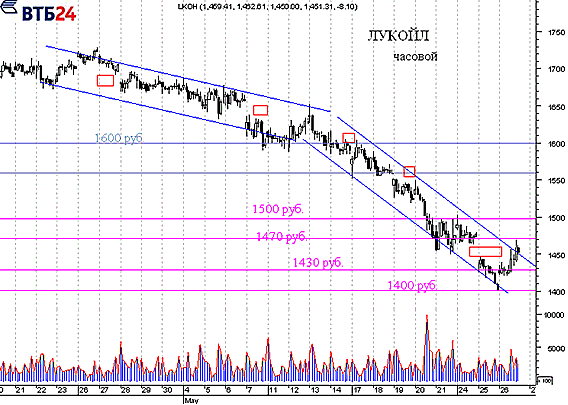Select the ЛУКОЙЛ chart title

(x=398, y=36)
